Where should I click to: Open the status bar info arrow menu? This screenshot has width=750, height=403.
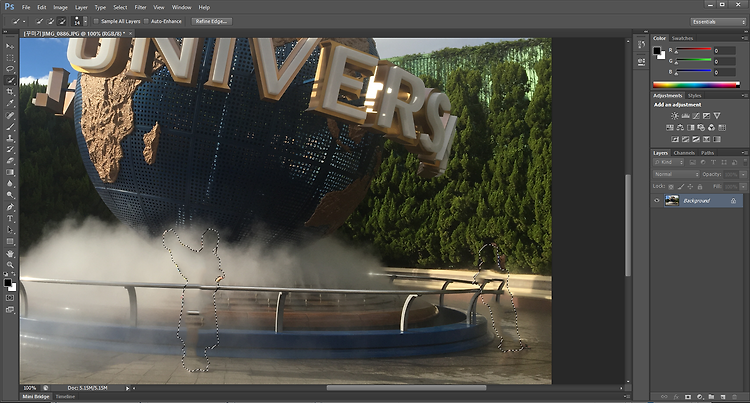coord(128,388)
